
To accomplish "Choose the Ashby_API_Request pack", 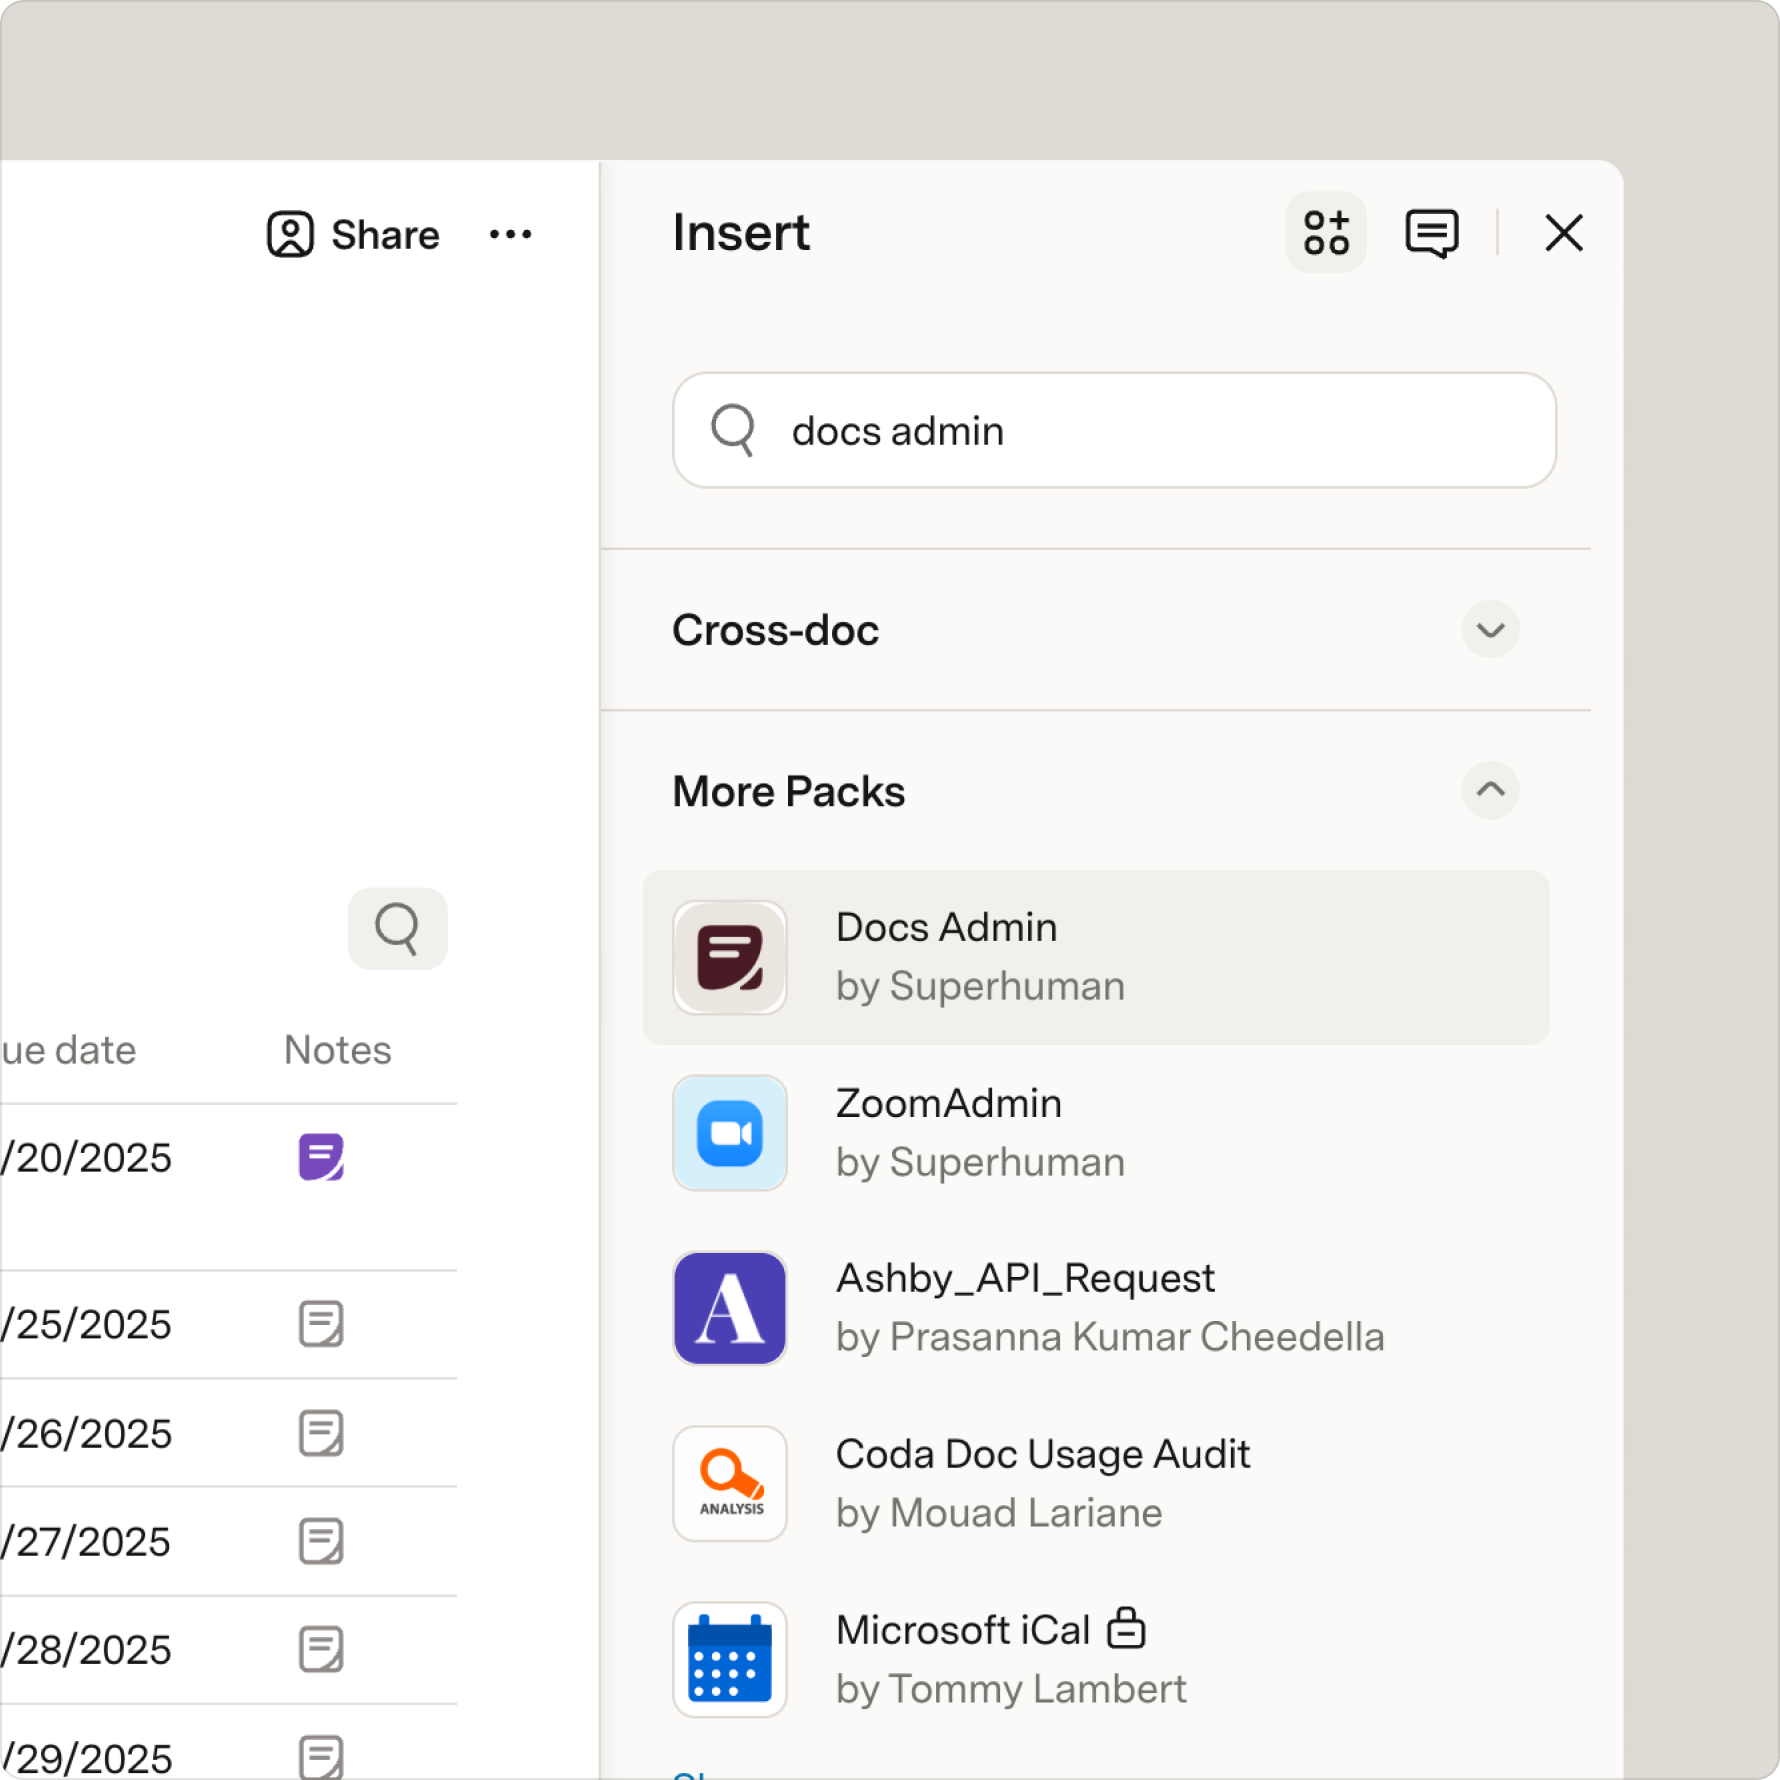I will click(x=1095, y=1307).
